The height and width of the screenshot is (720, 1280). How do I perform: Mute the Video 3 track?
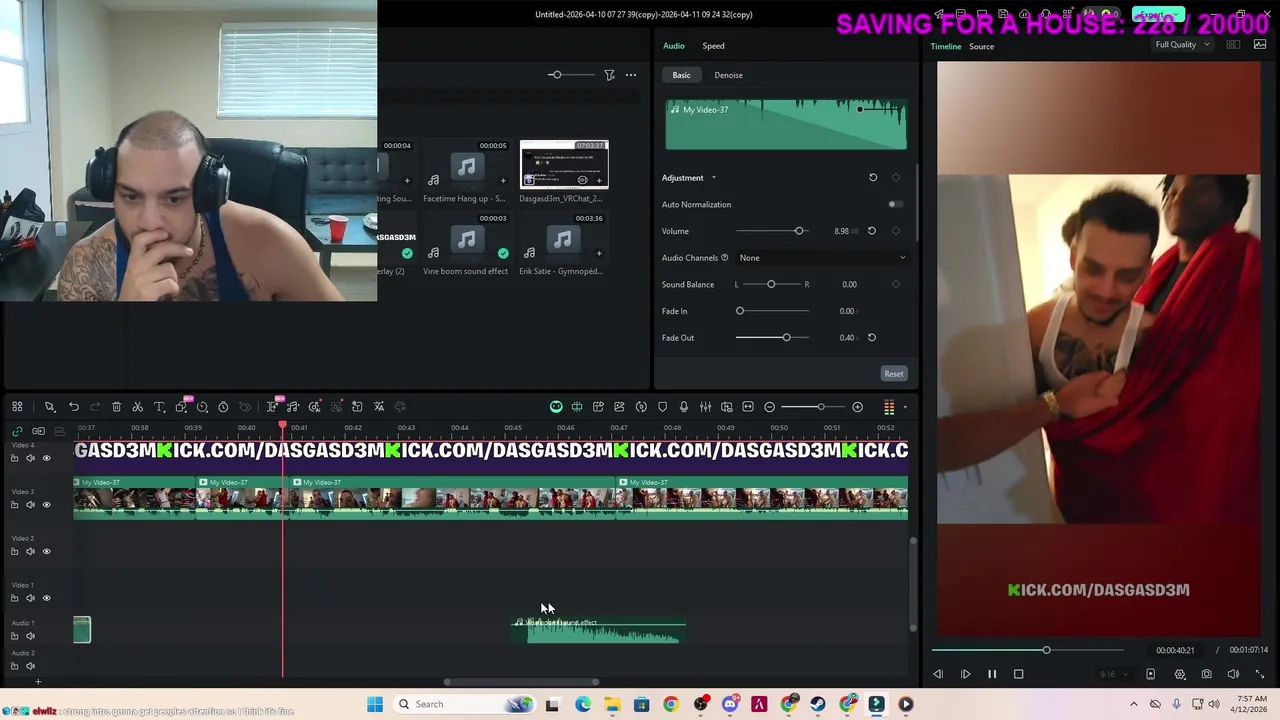click(30, 505)
